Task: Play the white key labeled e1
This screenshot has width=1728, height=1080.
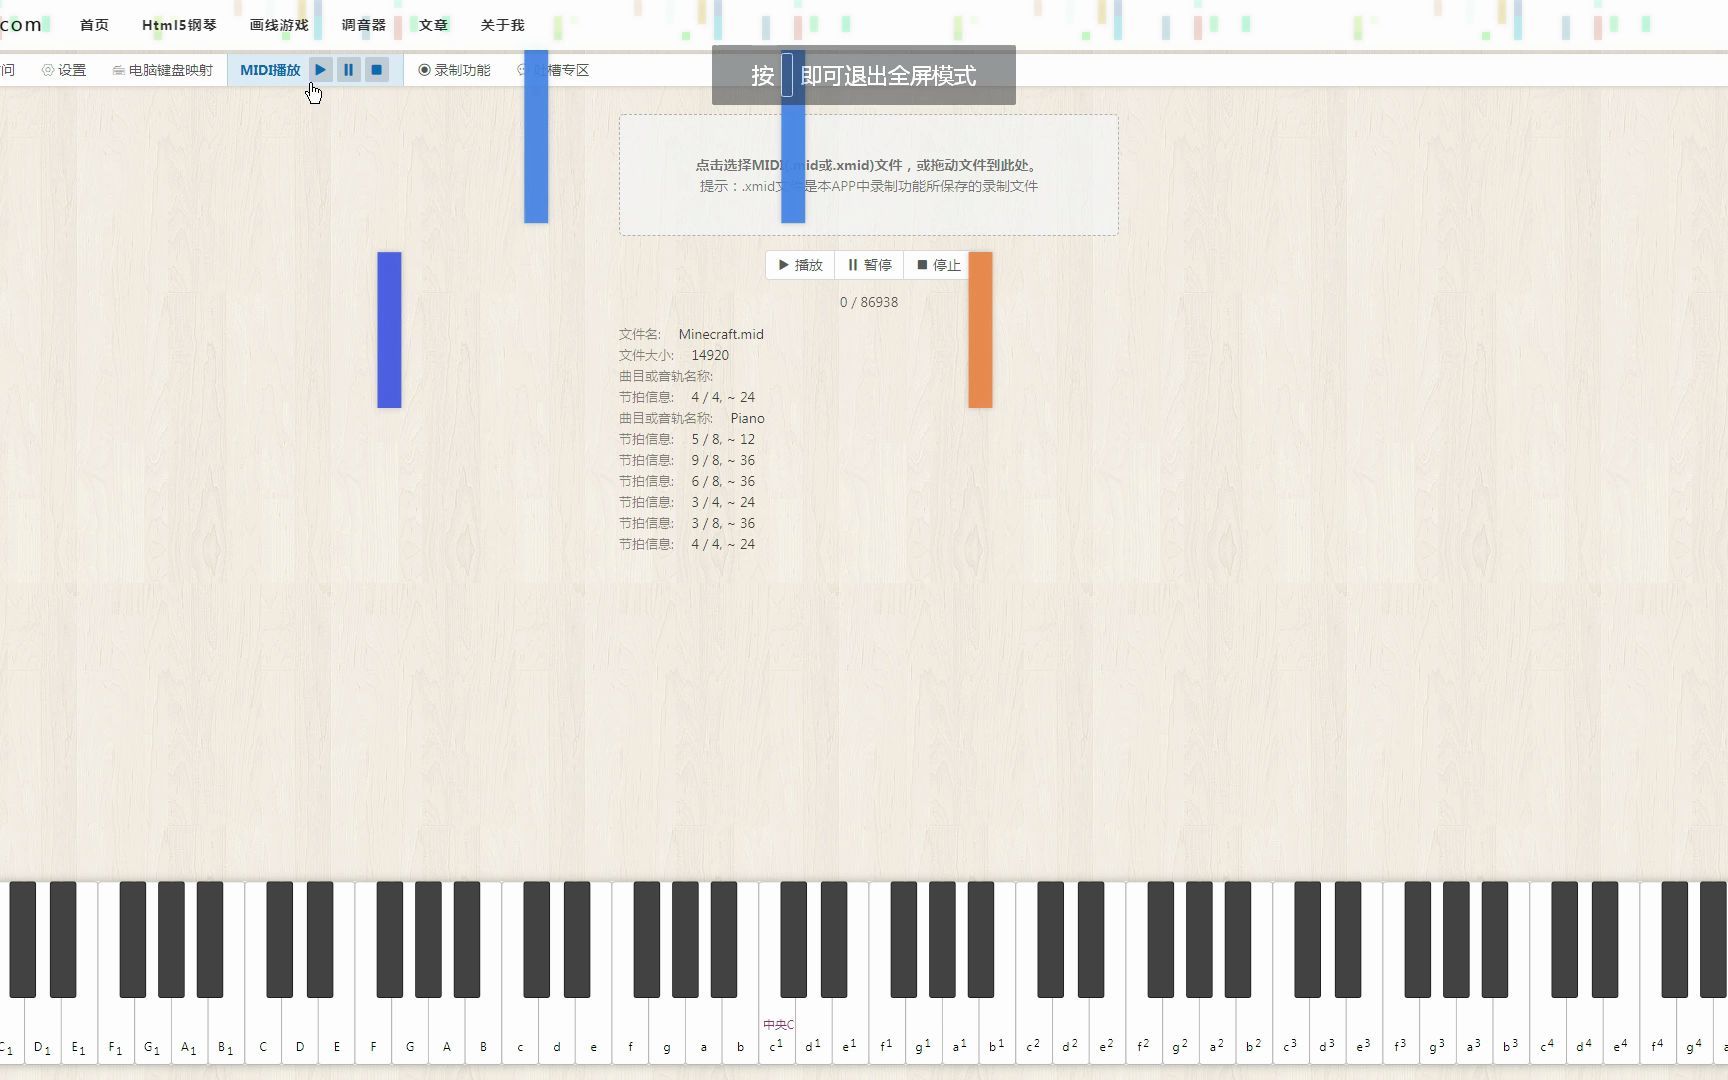Action: (x=850, y=1030)
